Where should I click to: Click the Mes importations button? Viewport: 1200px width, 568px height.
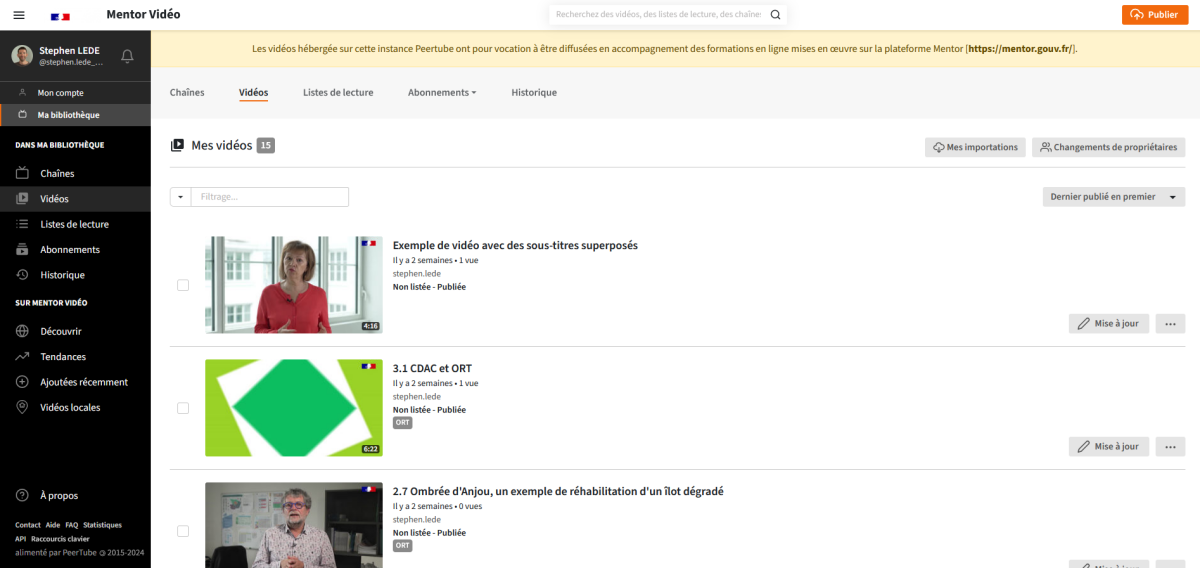point(975,147)
